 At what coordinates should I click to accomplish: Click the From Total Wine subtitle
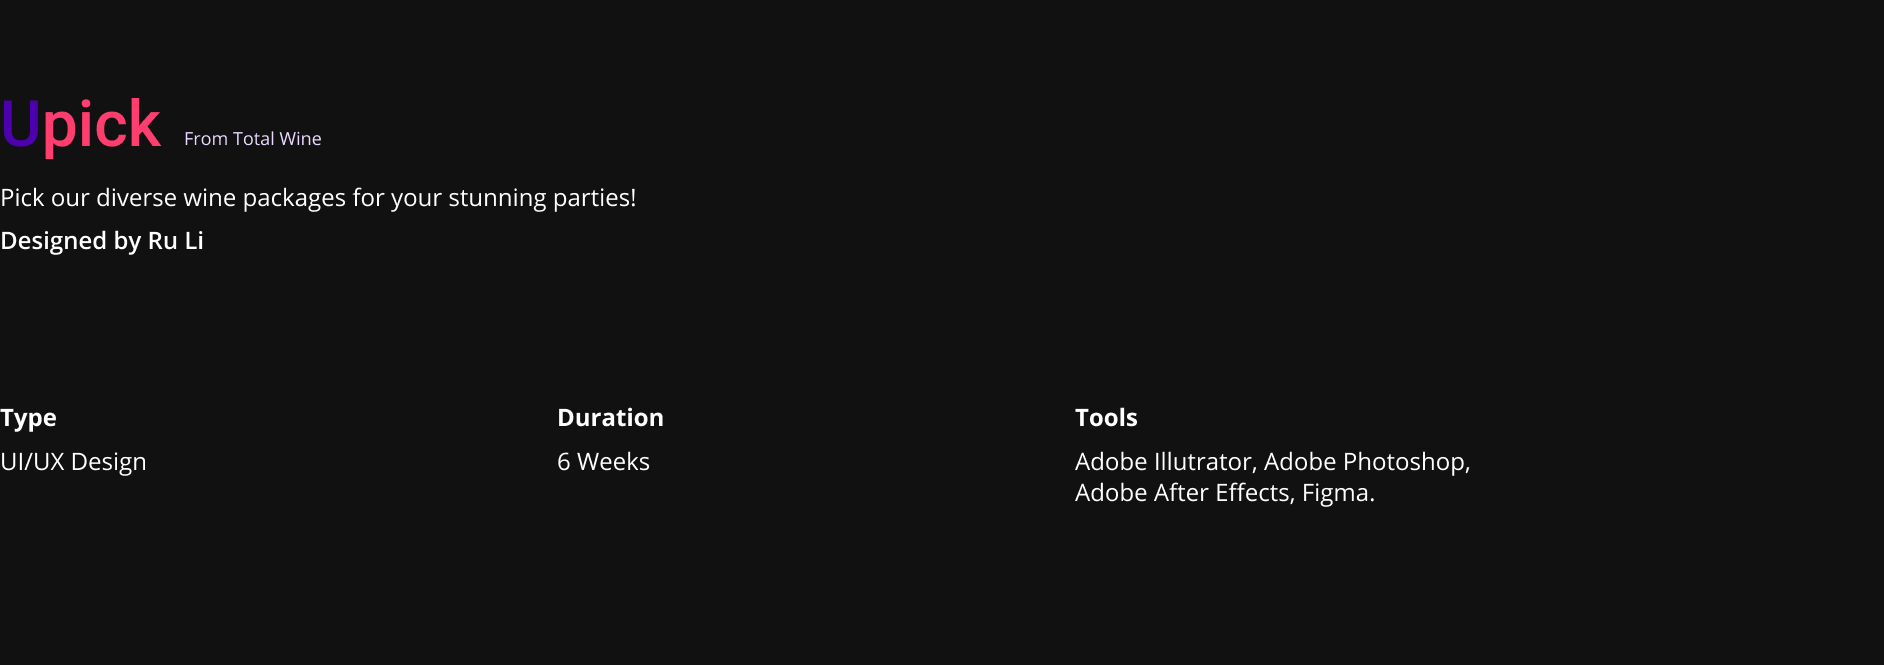(x=253, y=139)
